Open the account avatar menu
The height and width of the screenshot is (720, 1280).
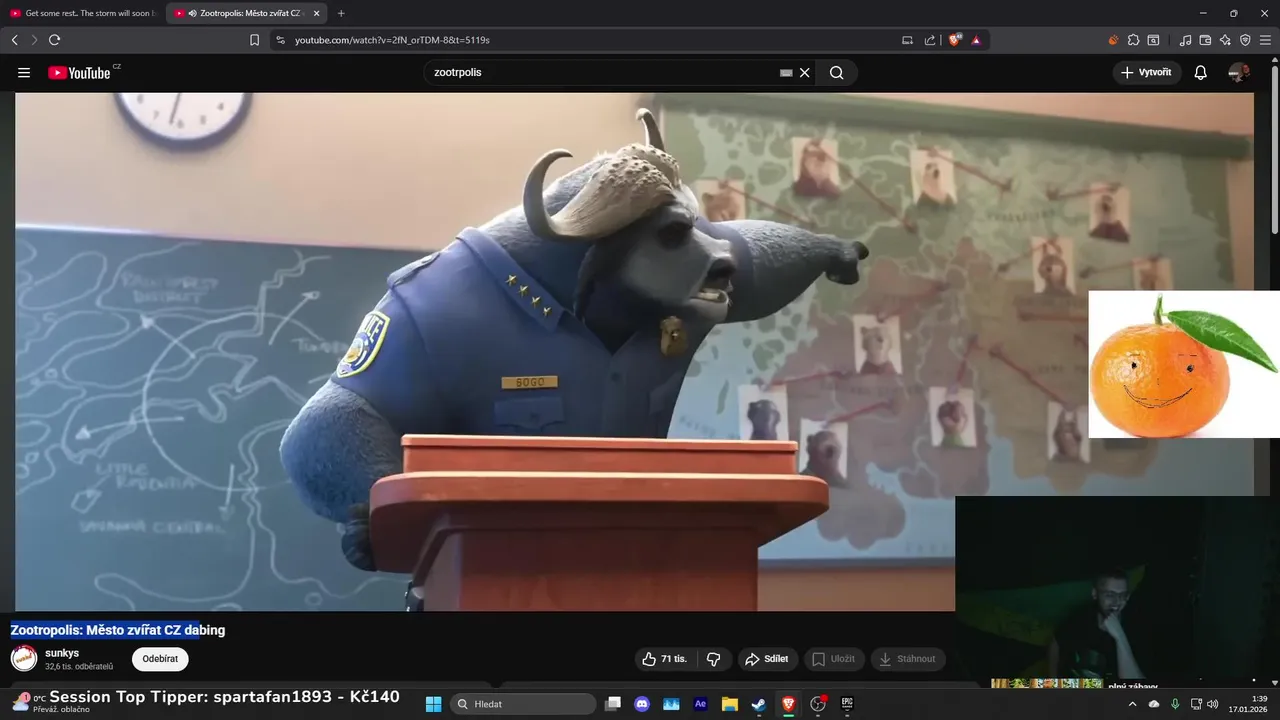click(x=1239, y=72)
